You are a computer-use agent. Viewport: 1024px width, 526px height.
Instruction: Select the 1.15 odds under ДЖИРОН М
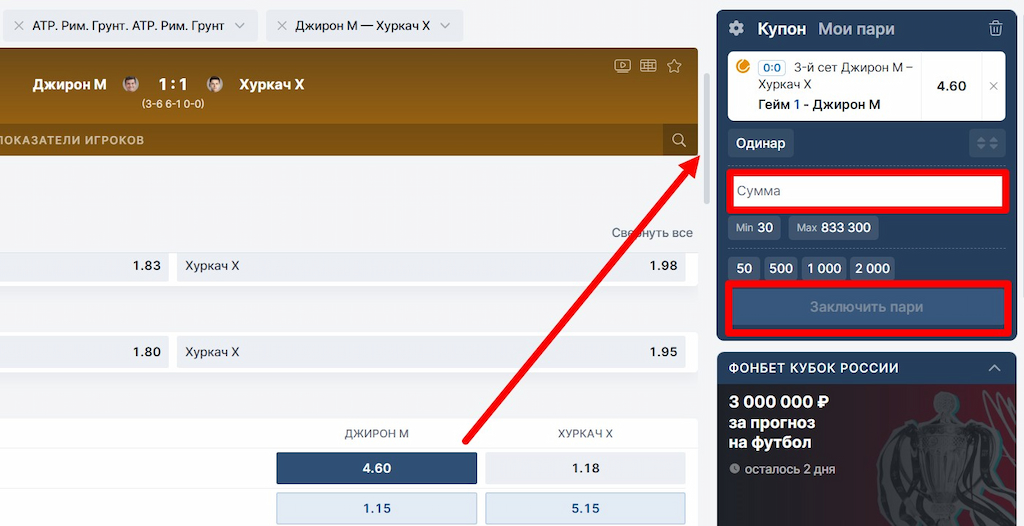click(377, 508)
